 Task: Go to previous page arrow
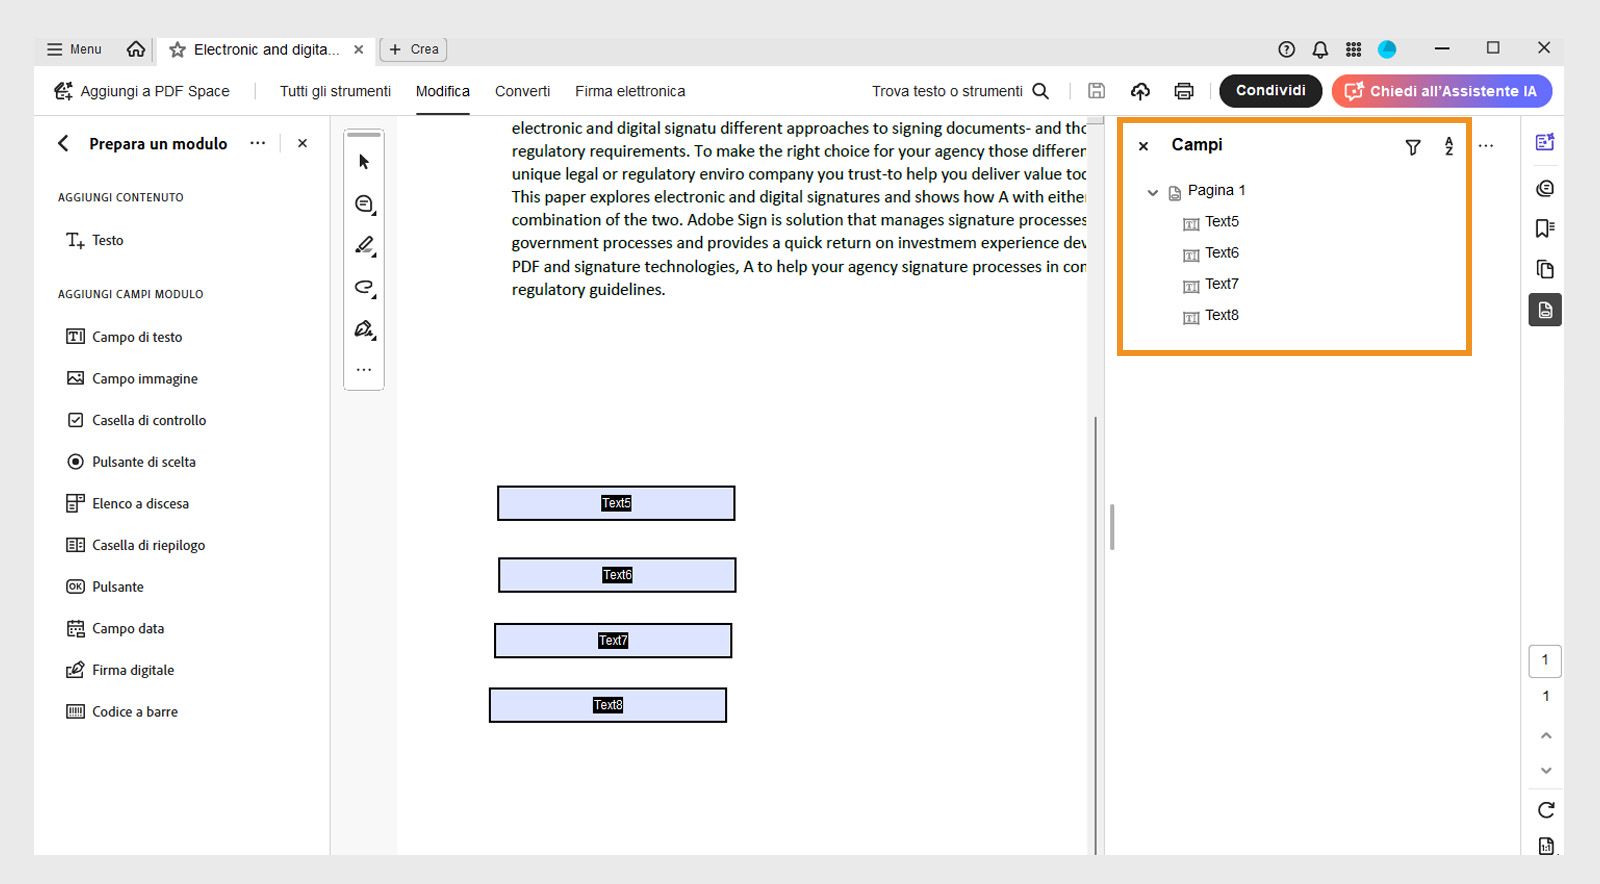click(1546, 736)
